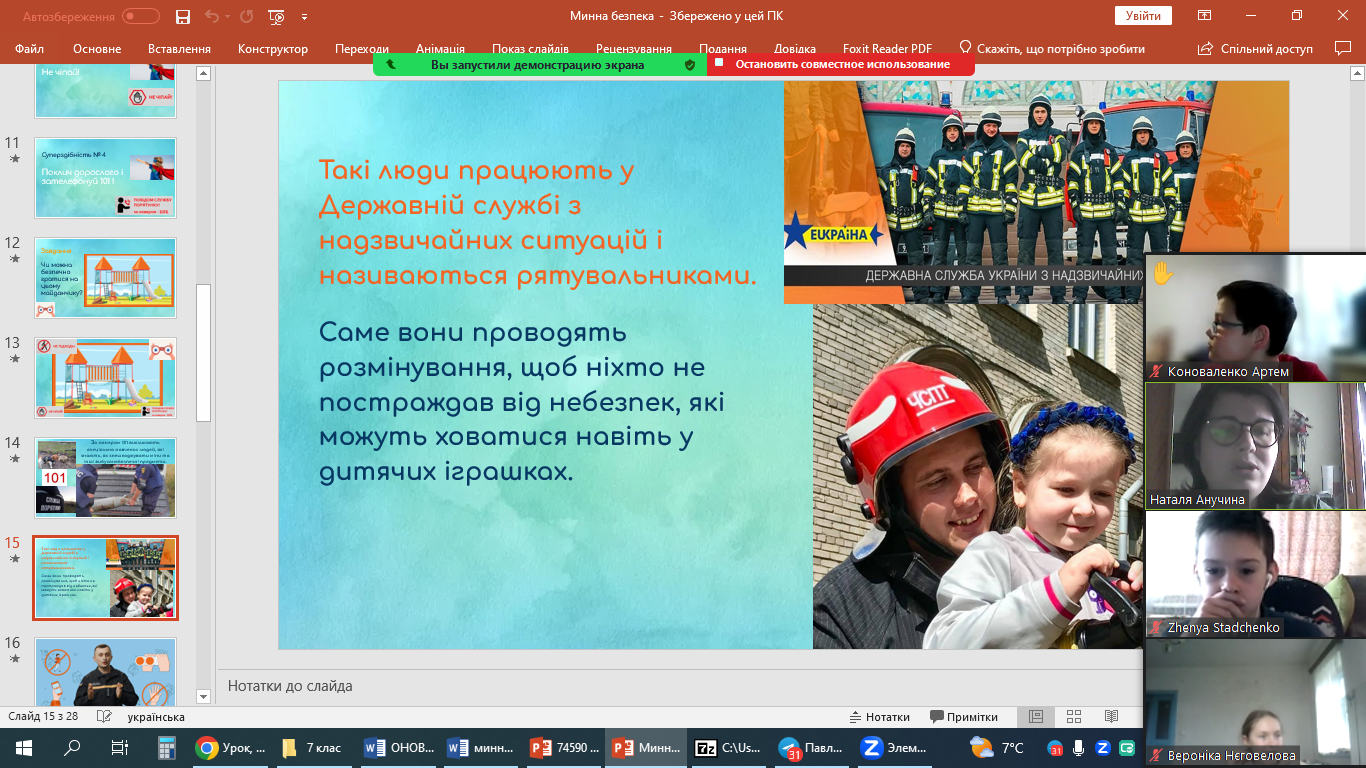This screenshot has height=768, width=1366.
Task: Open the comments speech bubble icon in ribbon
Action: tap(1343, 48)
